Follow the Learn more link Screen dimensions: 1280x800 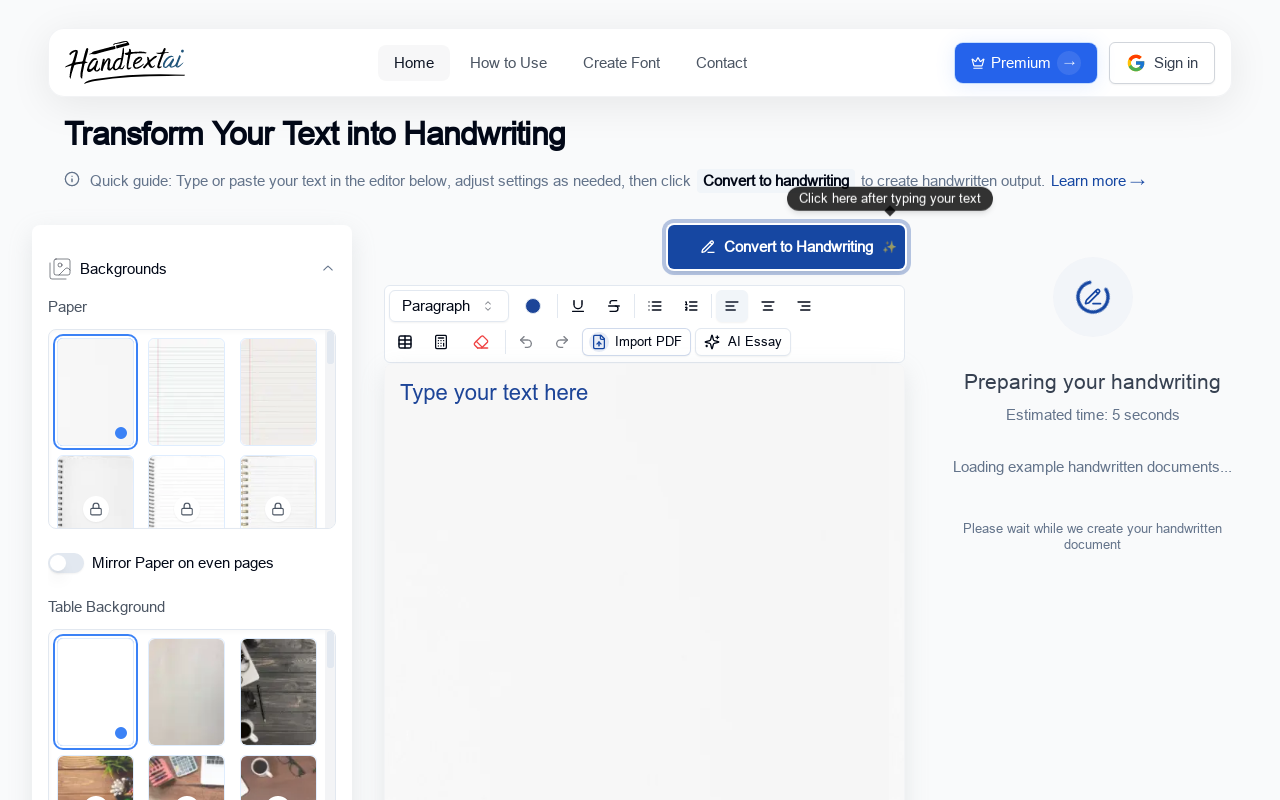pos(1098,181)
